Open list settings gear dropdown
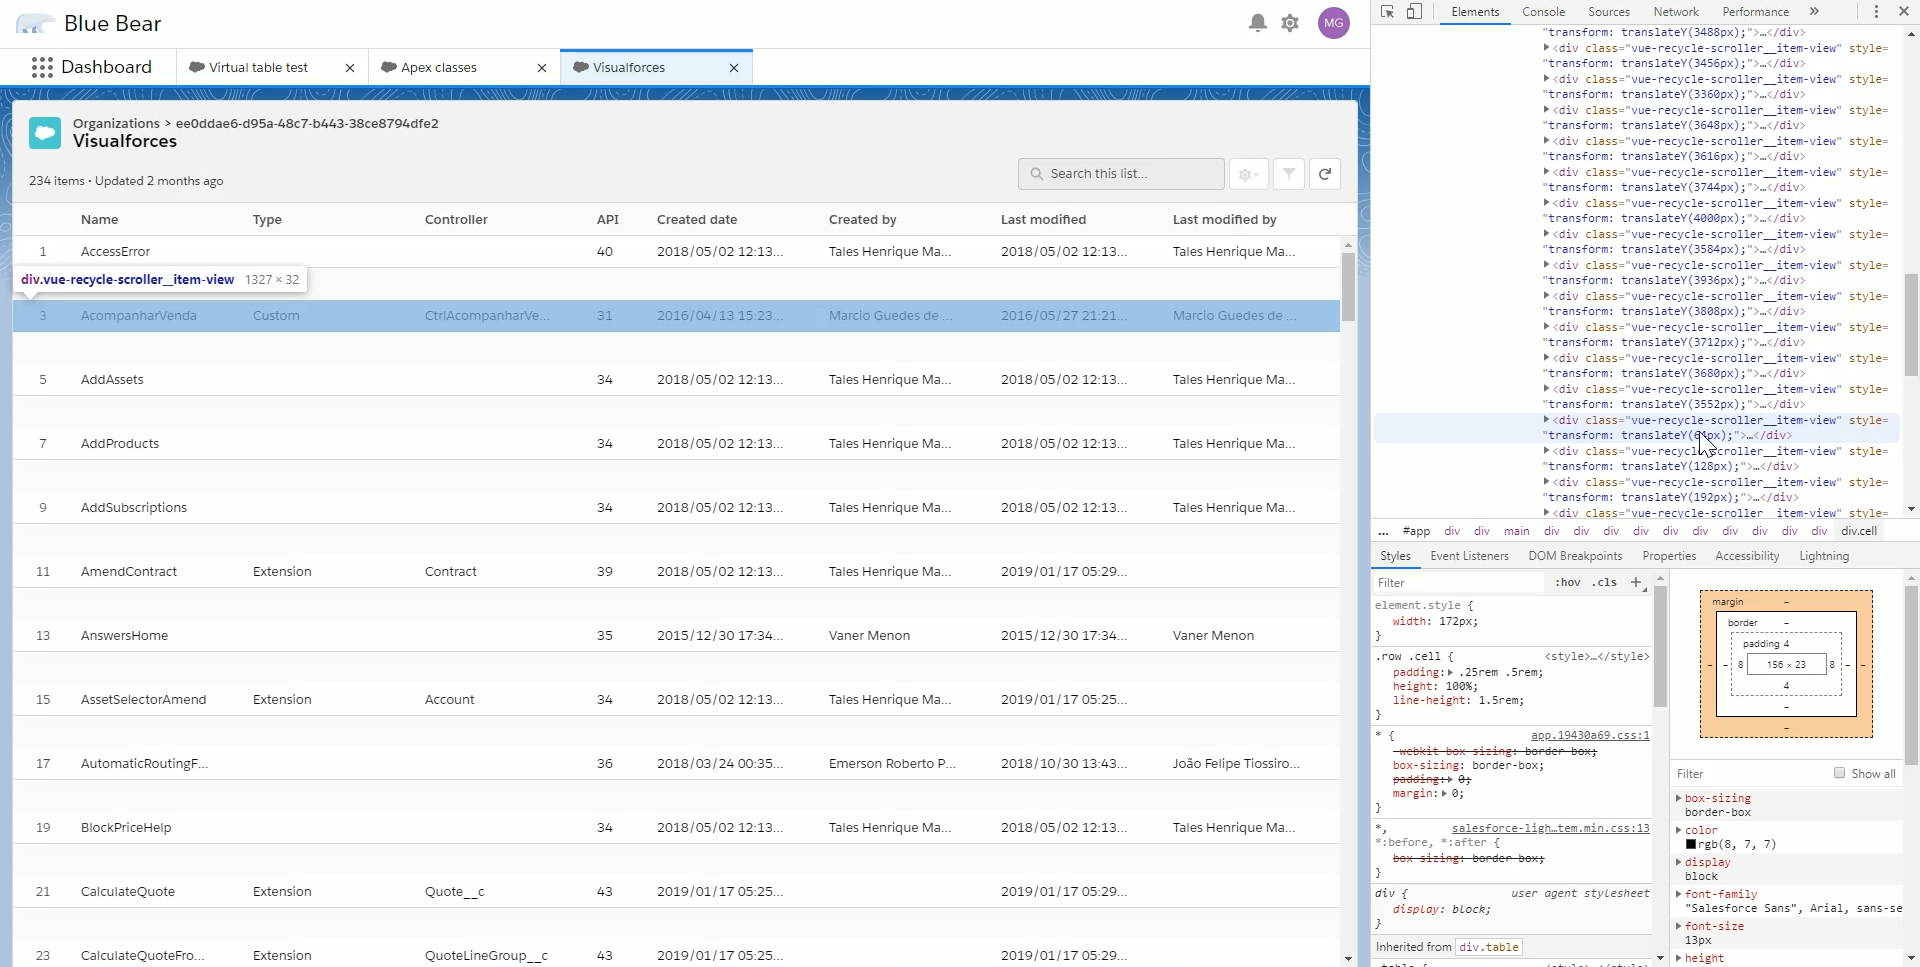 tap(1248, 174)
